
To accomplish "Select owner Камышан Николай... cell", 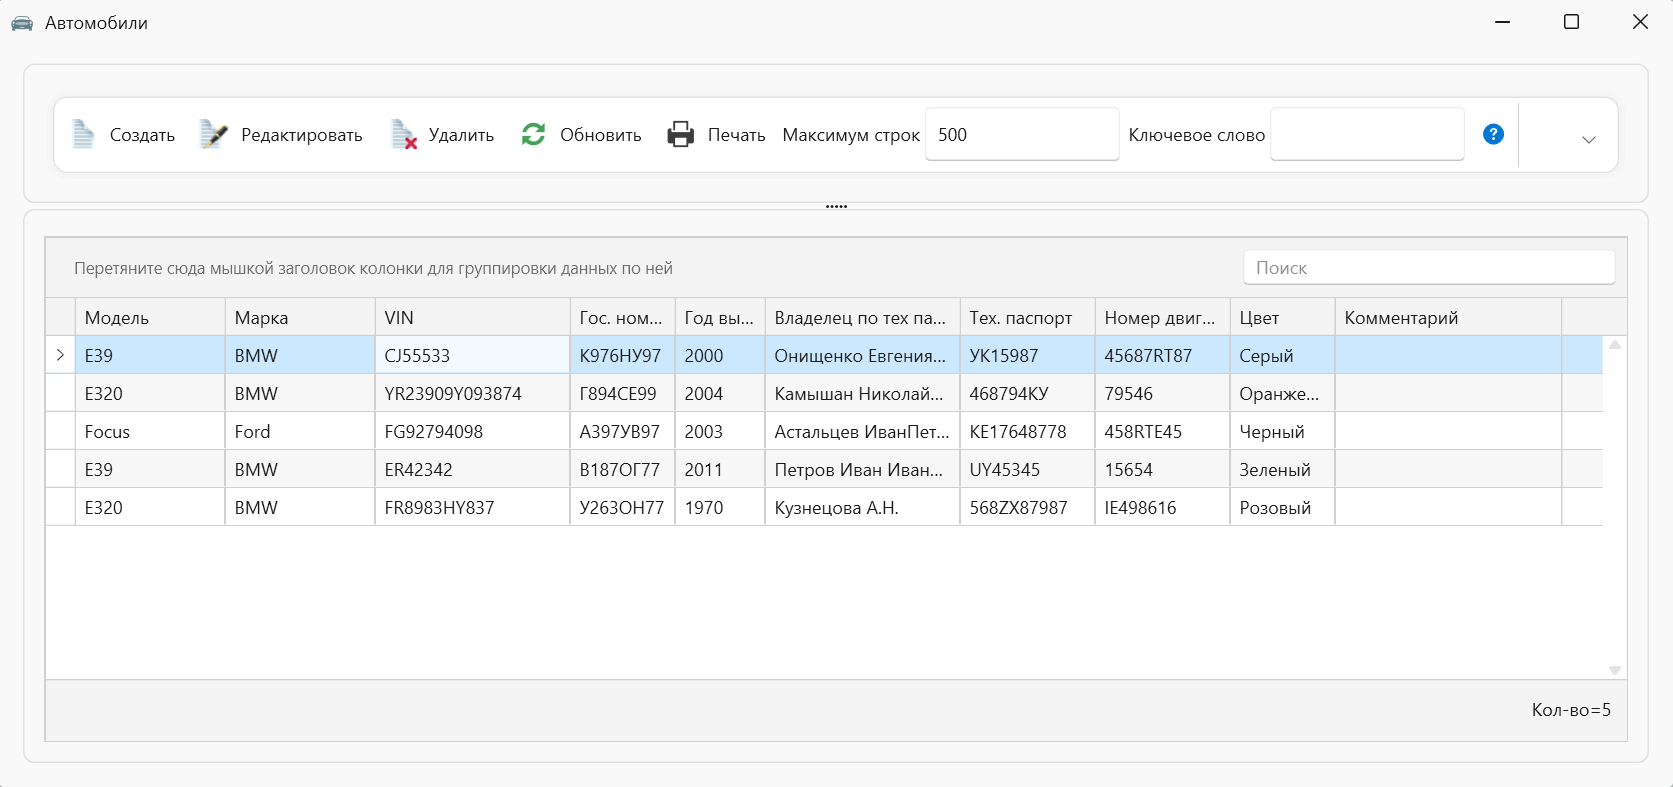I will [x=863, y=393].
